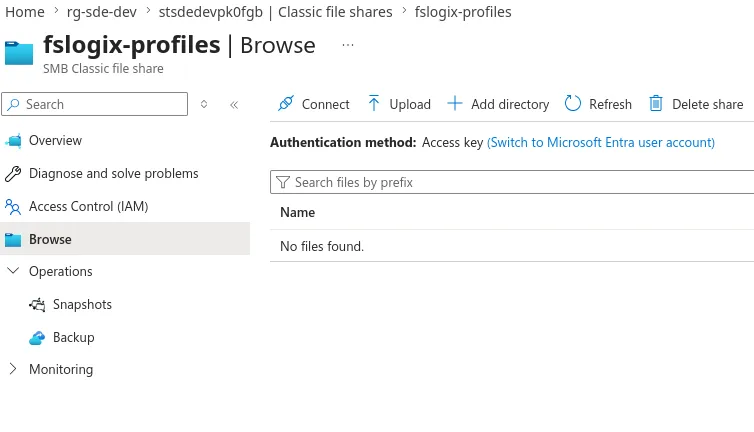This screenshot has width=754, height=432.
Task: Click Add directory button
Action: pos(498,104)
